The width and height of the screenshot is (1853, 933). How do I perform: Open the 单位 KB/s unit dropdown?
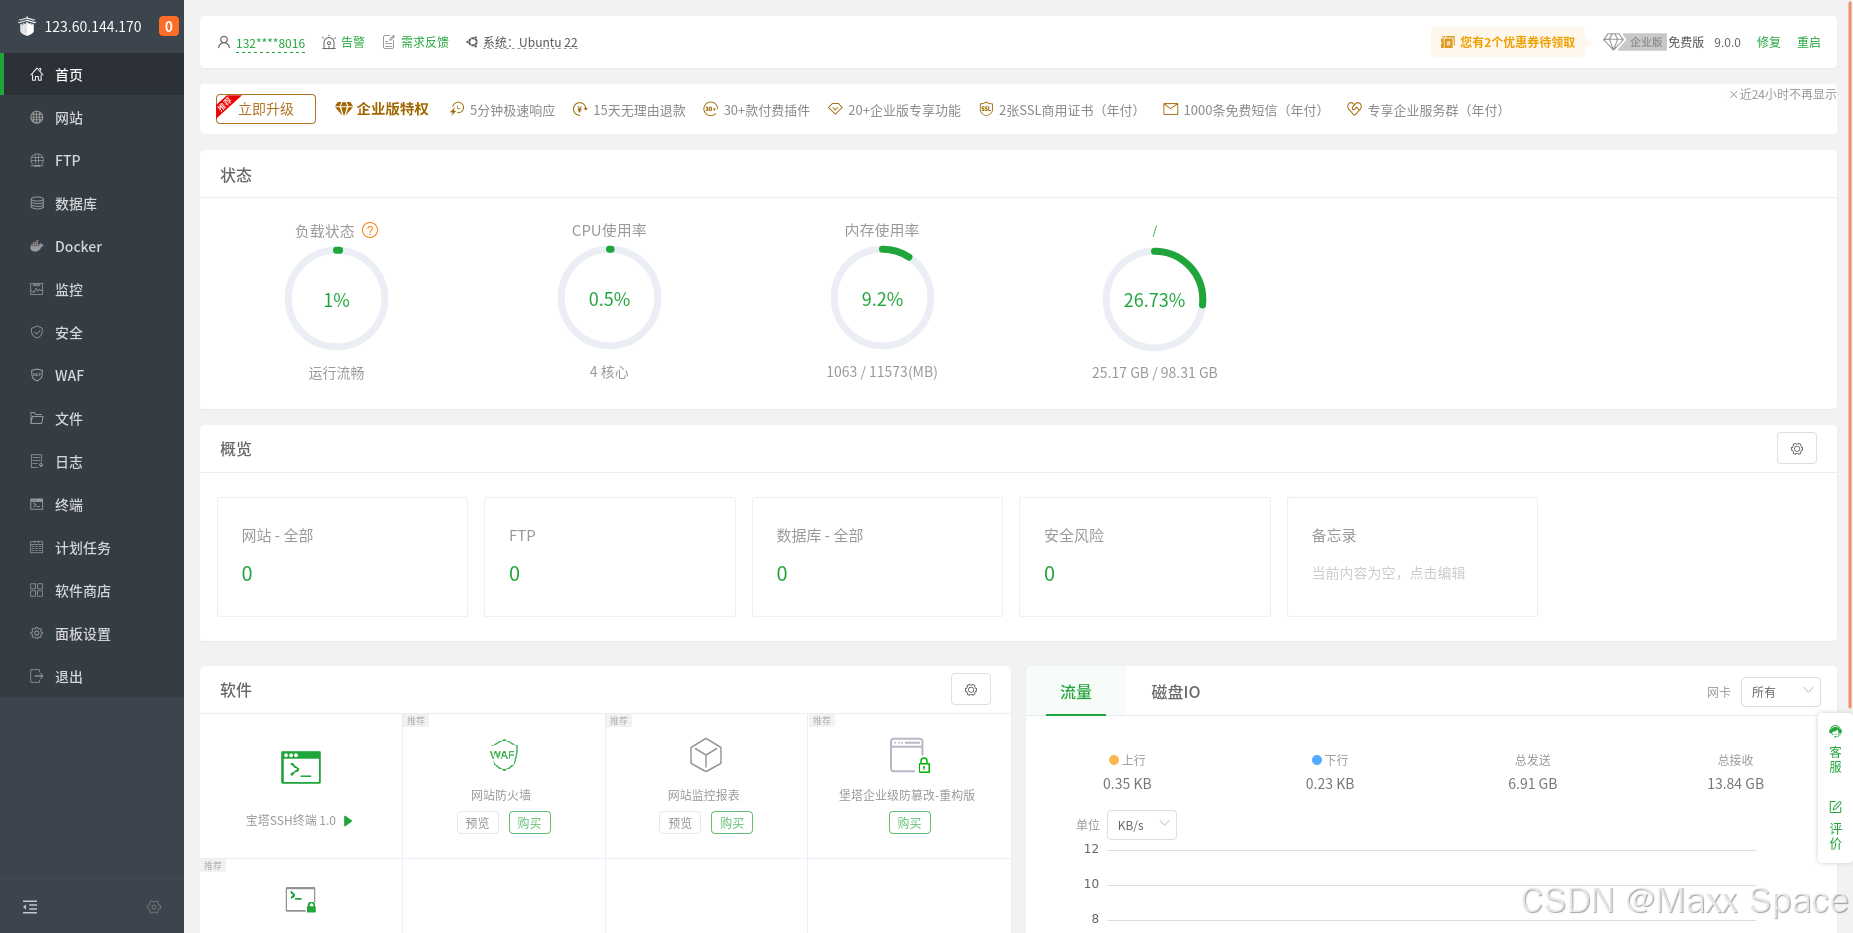(x=1142, y=825)
